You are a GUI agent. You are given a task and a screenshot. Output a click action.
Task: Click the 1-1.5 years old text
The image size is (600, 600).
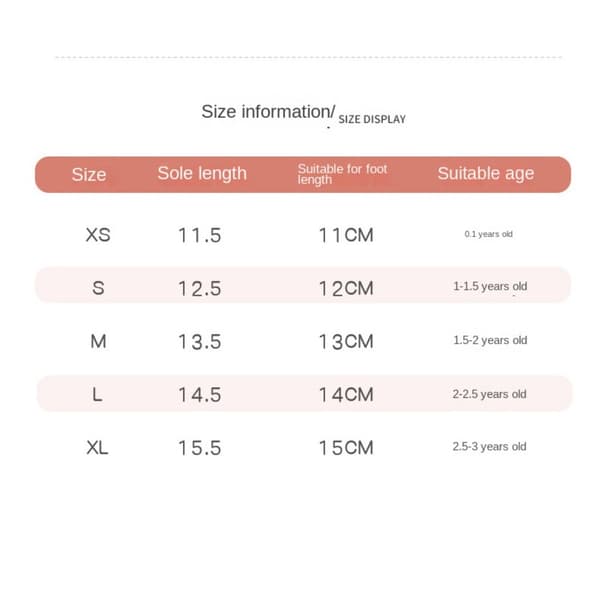tap(490, 286)
